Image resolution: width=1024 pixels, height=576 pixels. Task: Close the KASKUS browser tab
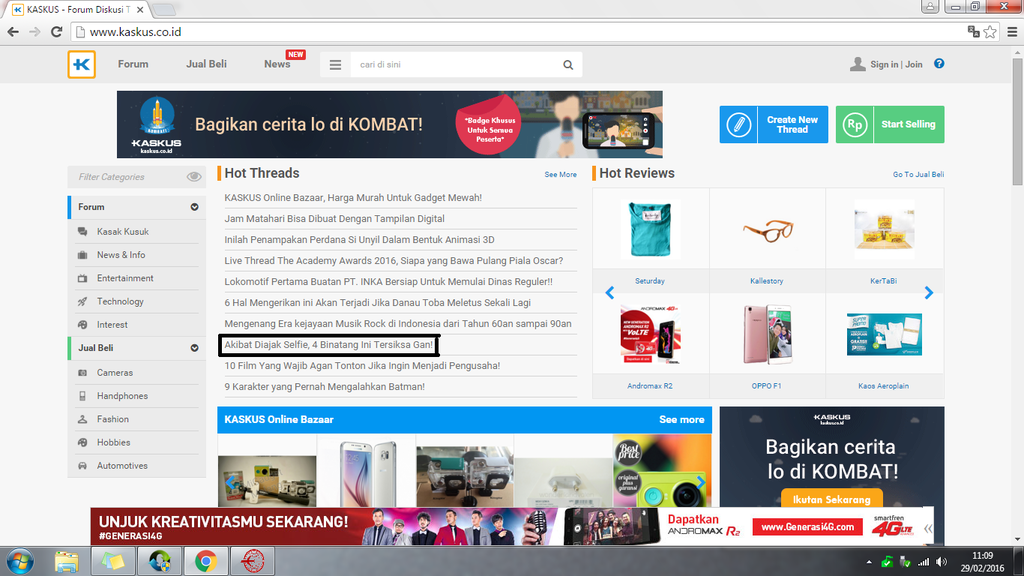coord(140,10)
